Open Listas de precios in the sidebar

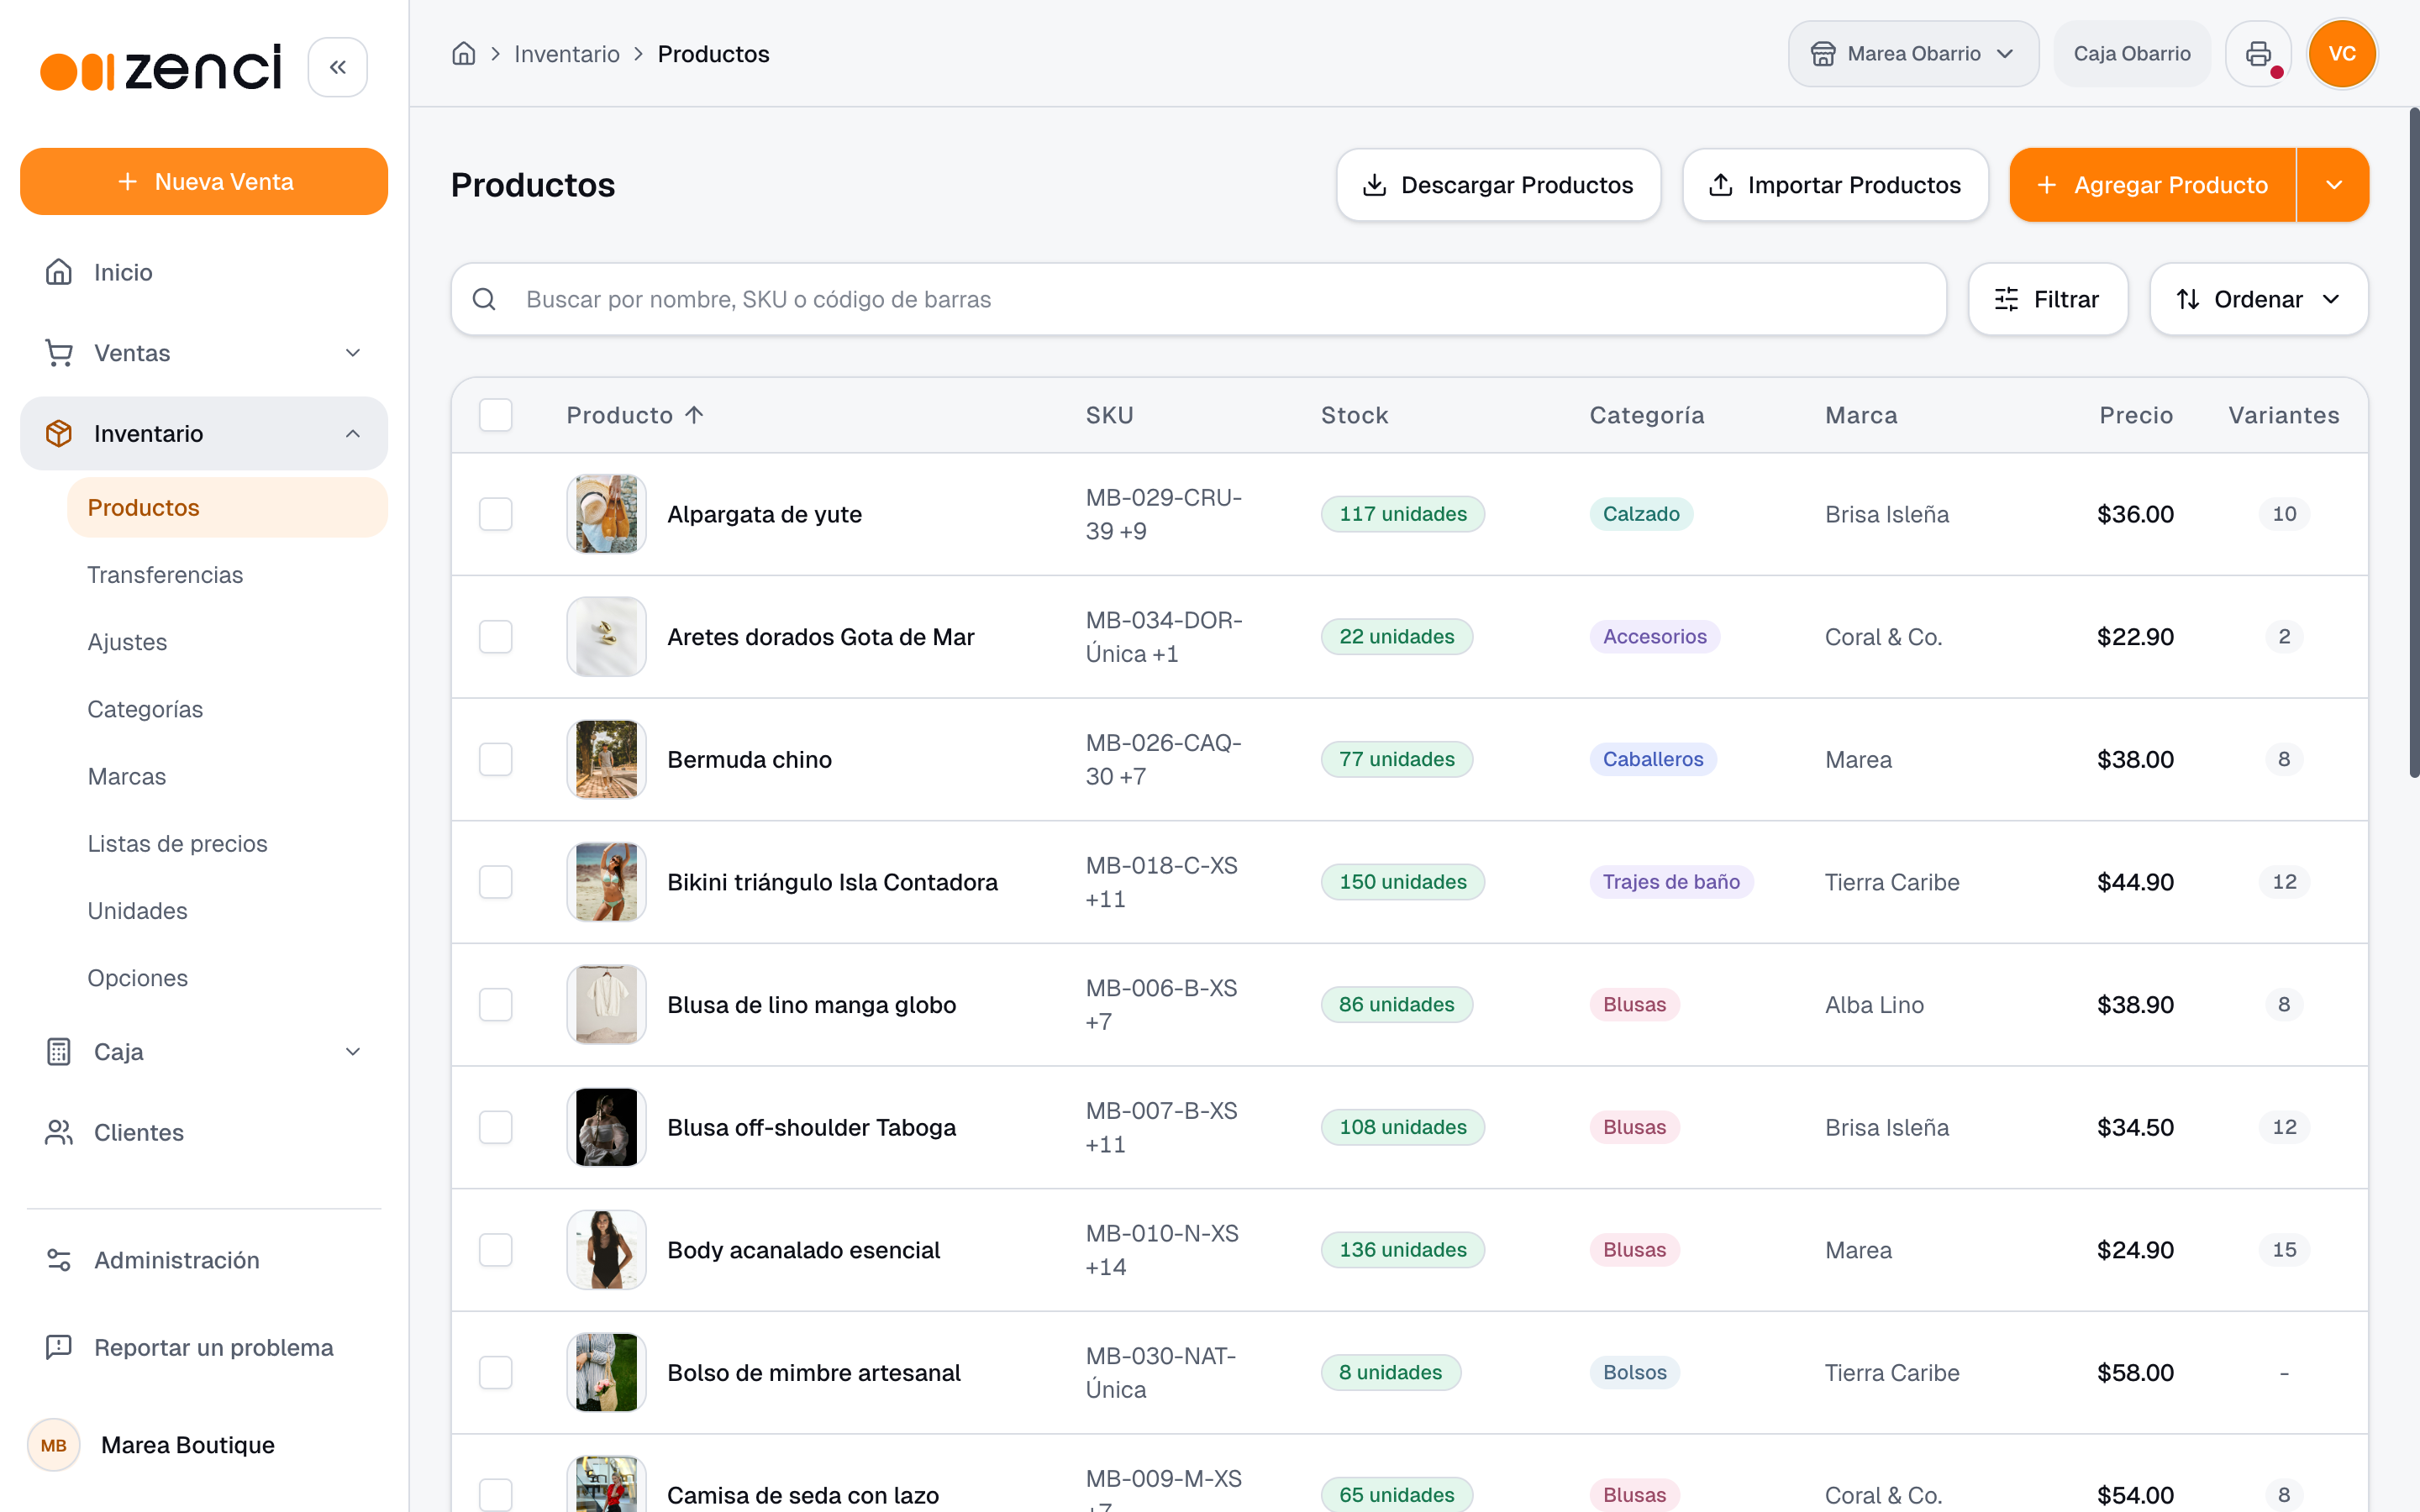click(177, 843)
